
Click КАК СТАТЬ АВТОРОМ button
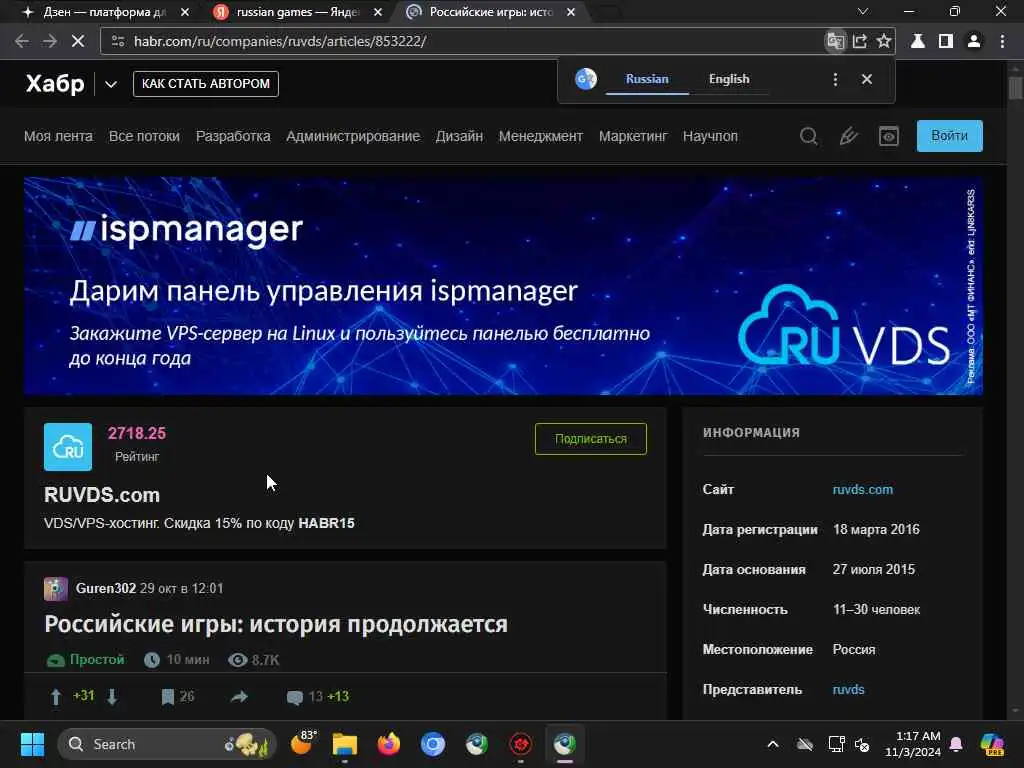[206, 84]
